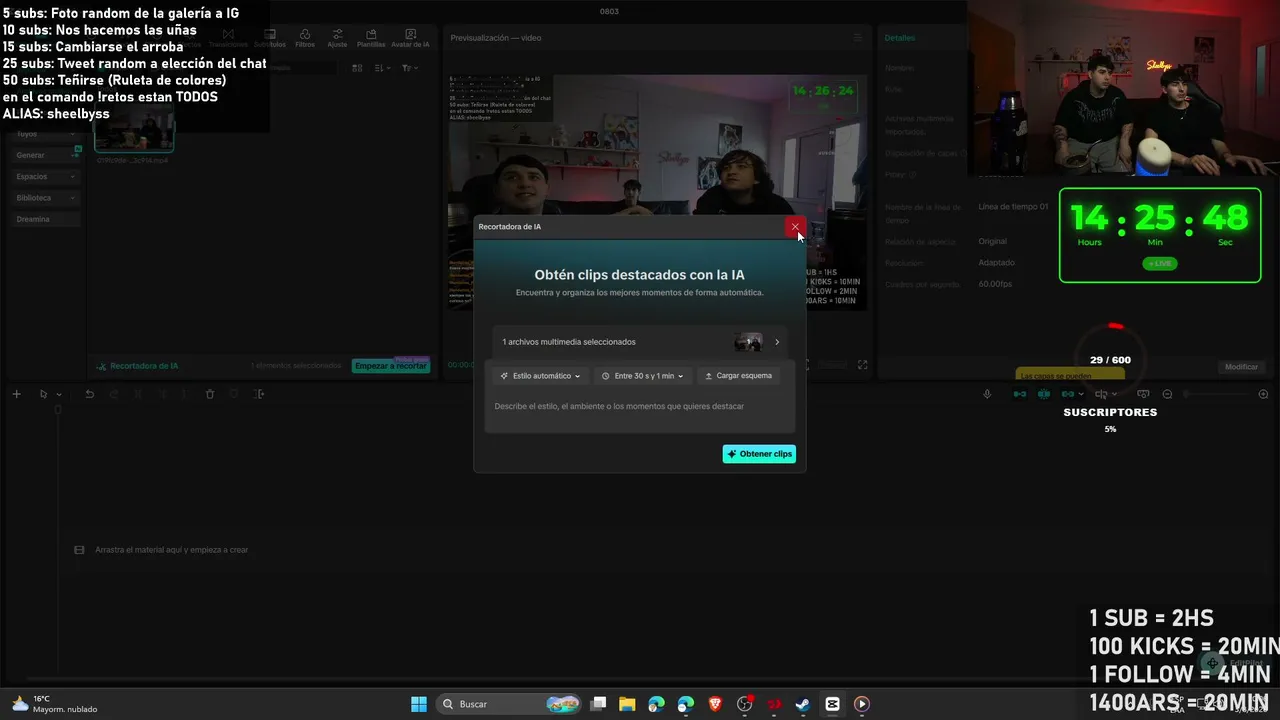The image size is (1280, 720).
Task: Delete the selected timeline clip
Action: (210, 394)
